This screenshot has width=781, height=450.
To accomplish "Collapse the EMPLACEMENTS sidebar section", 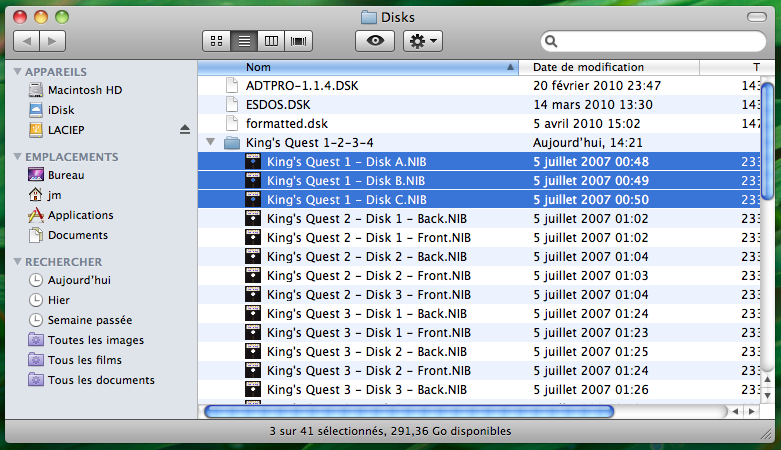I will [x=17, y=156].
